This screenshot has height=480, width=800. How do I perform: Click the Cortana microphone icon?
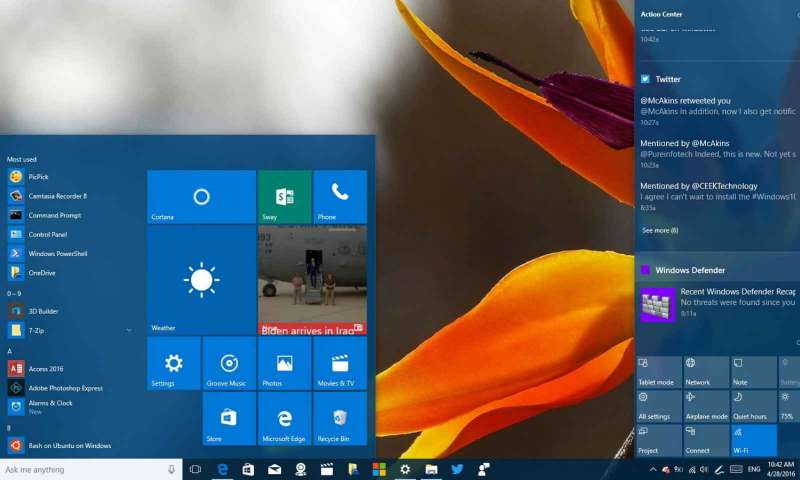(171, 469)
